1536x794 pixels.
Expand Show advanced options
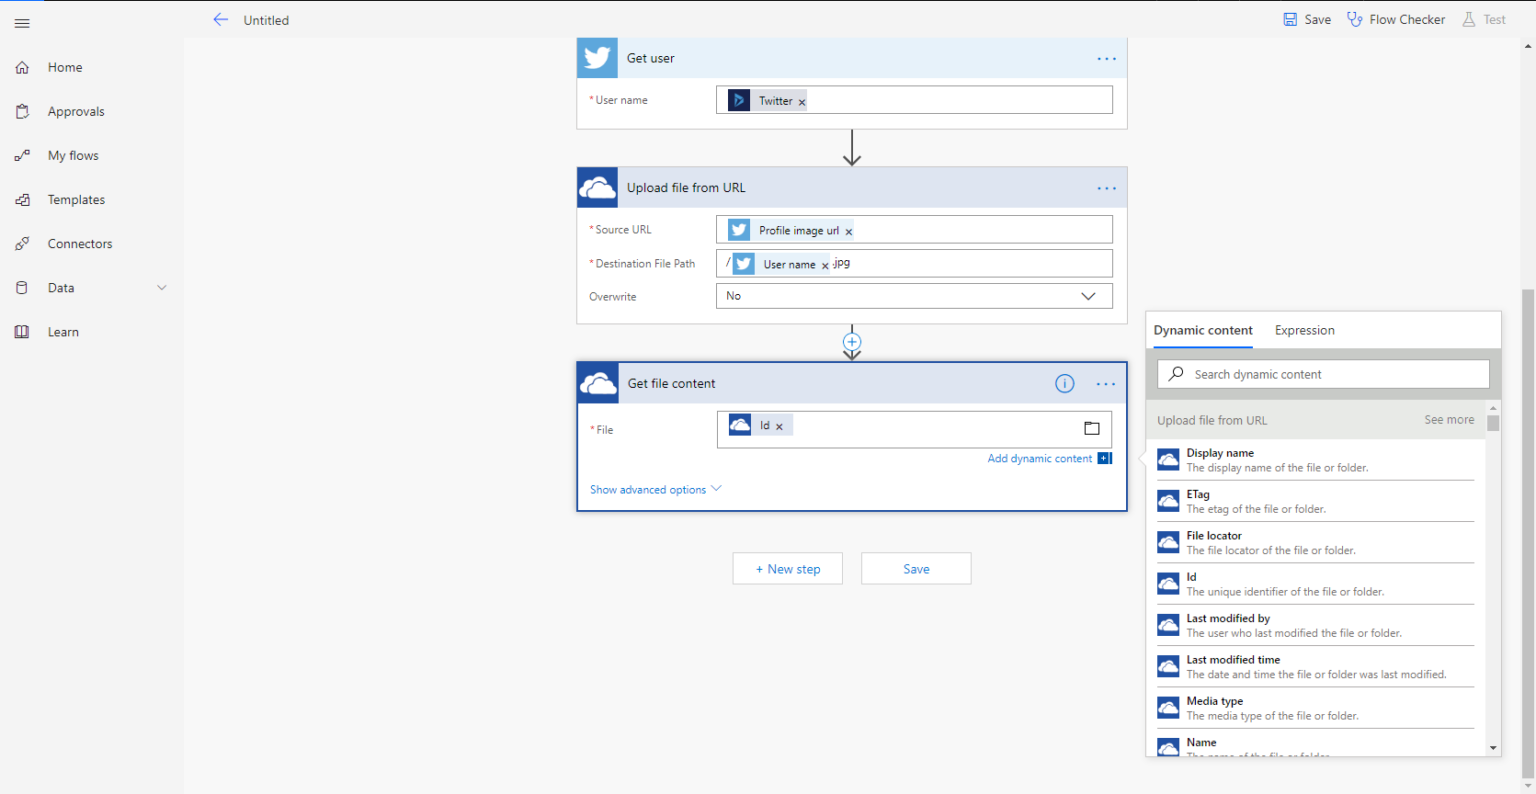coord(649,489)
